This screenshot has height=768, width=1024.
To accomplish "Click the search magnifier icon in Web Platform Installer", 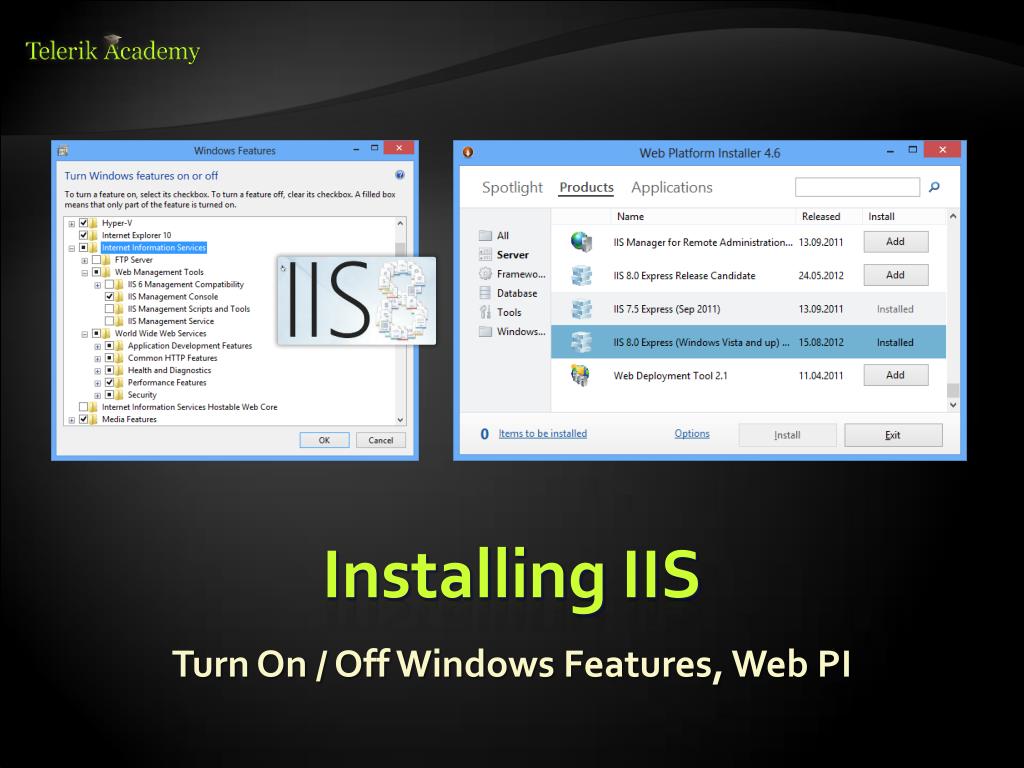I will 935,187.
